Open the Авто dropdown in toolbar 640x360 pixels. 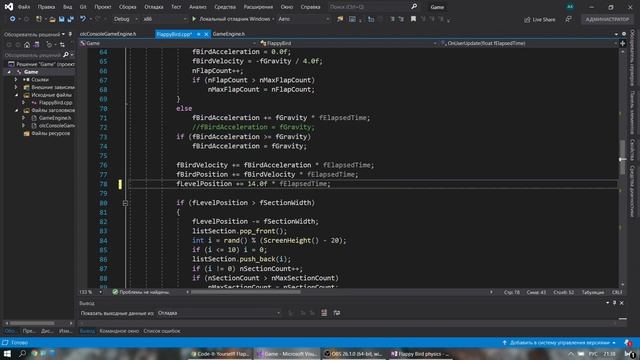[304, 19]
